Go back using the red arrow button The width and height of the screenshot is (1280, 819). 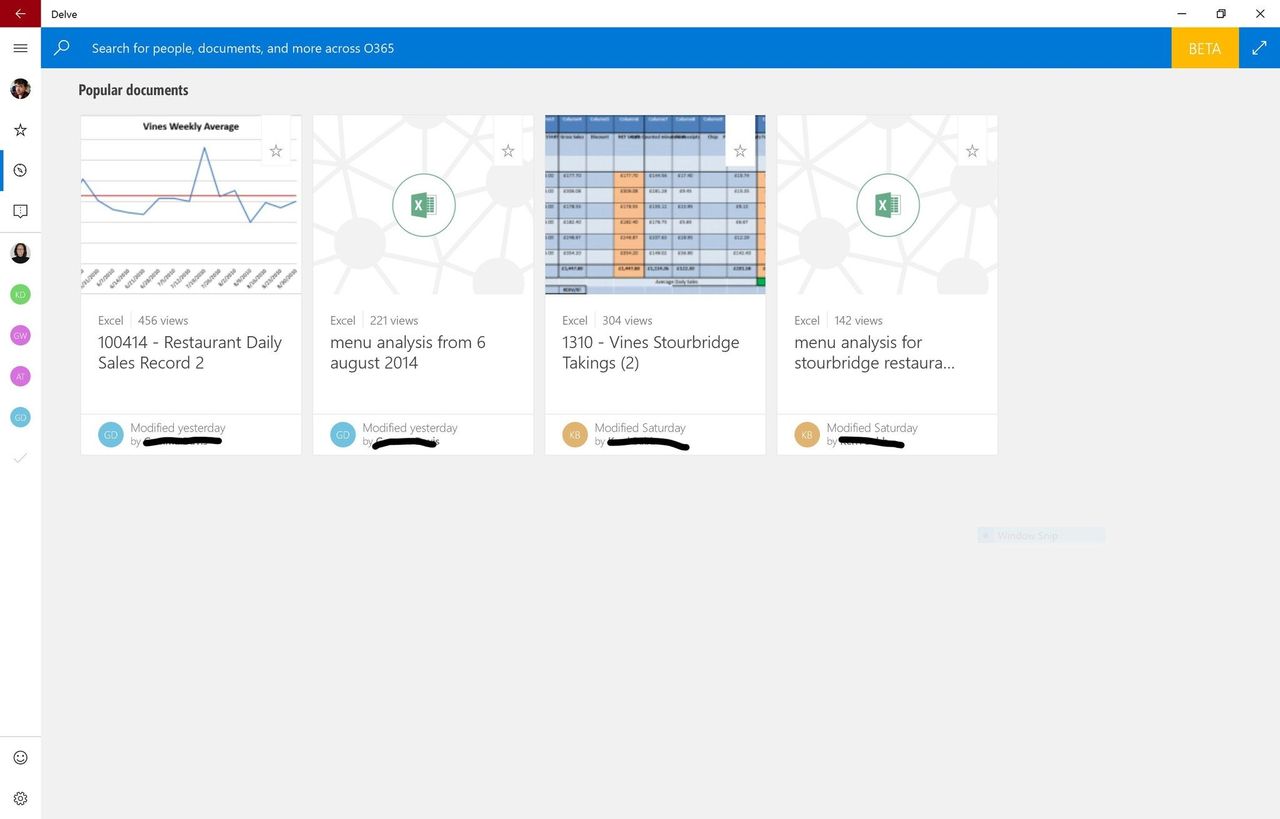20,14
